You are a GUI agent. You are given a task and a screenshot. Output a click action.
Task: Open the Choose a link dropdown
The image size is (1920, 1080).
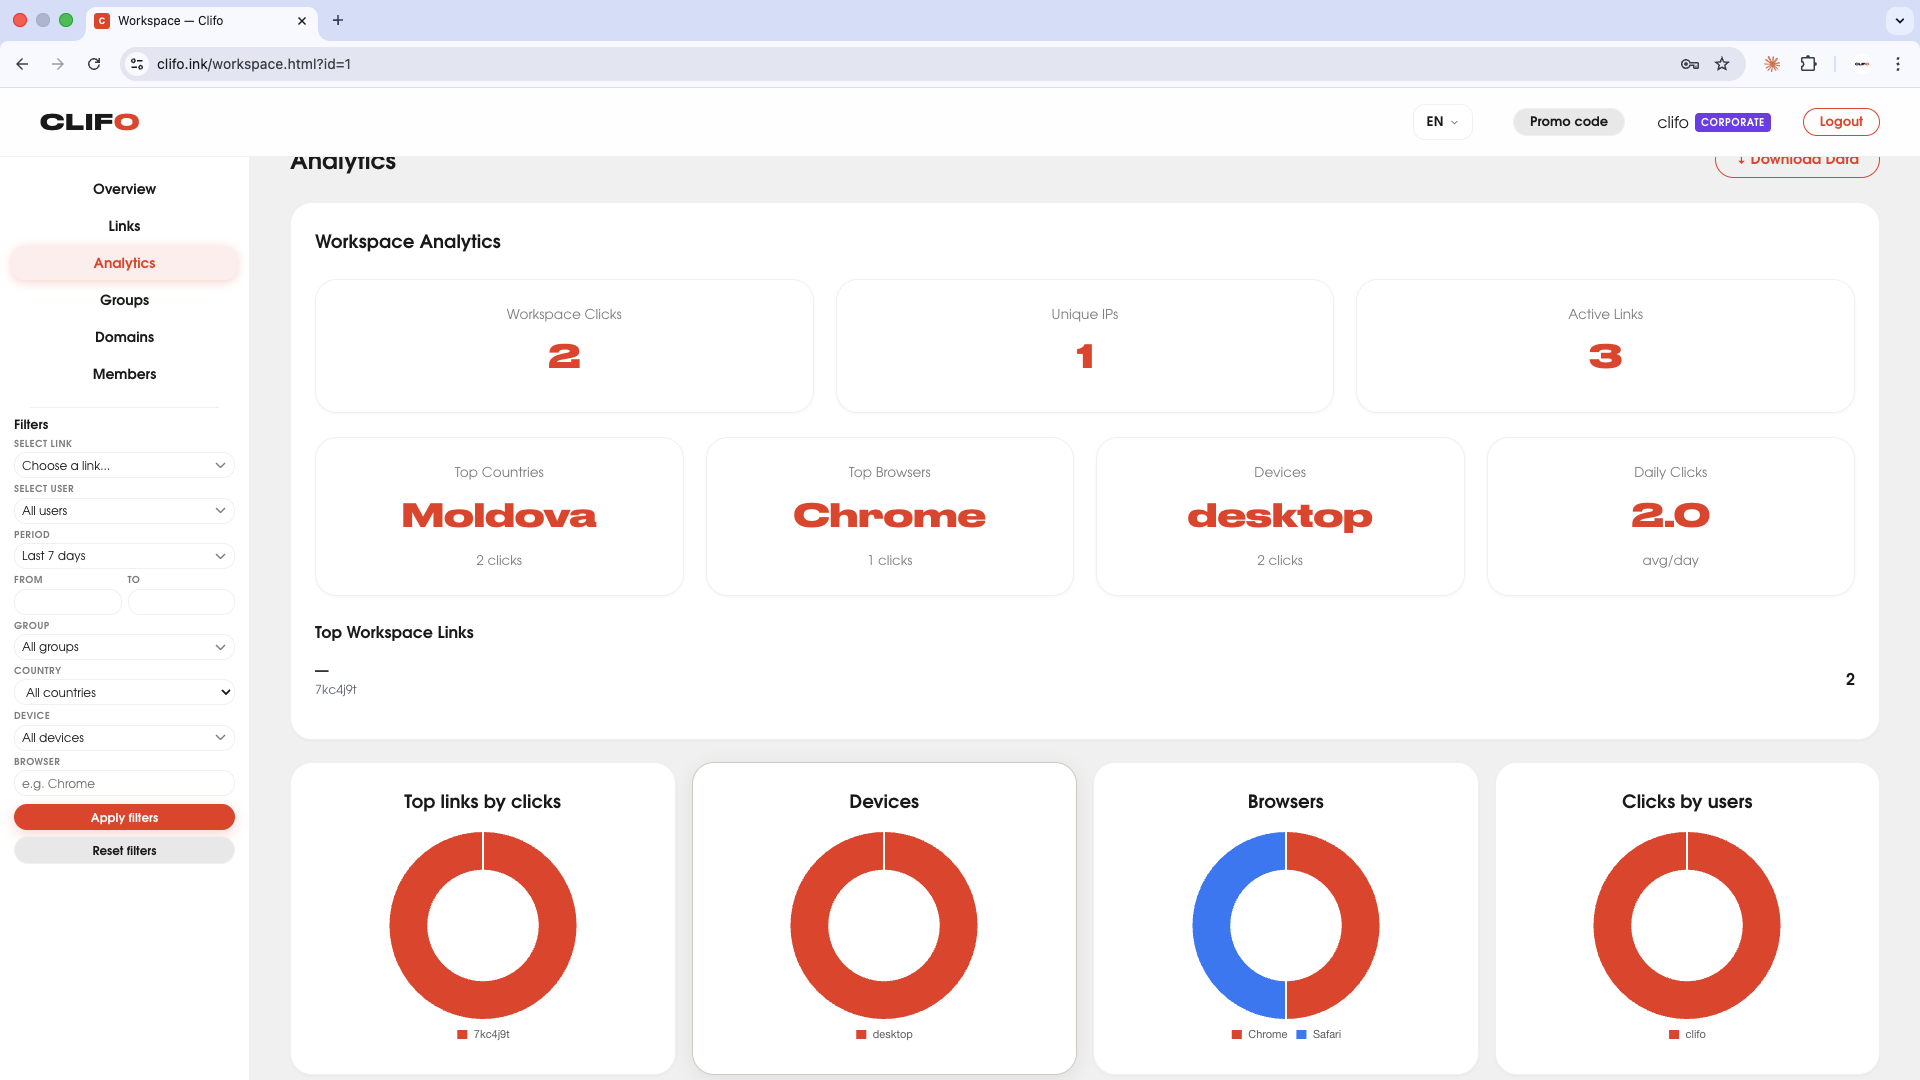click(124, 465)
